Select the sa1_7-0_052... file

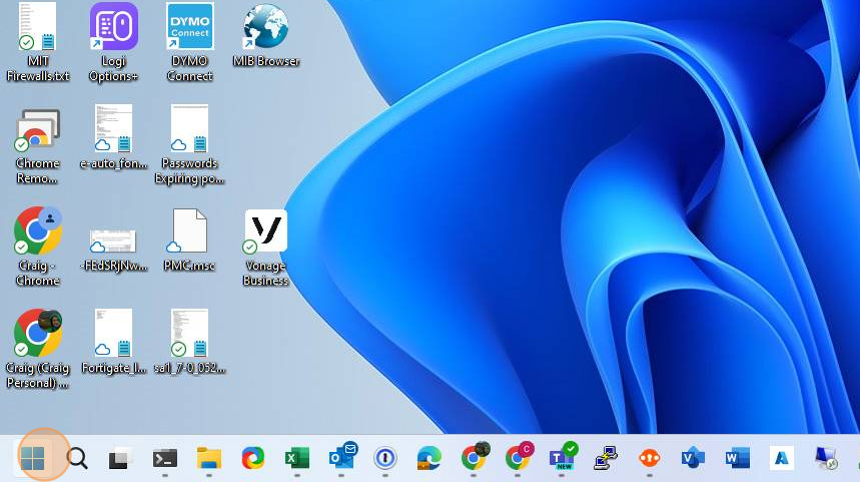tap(189, 342)
